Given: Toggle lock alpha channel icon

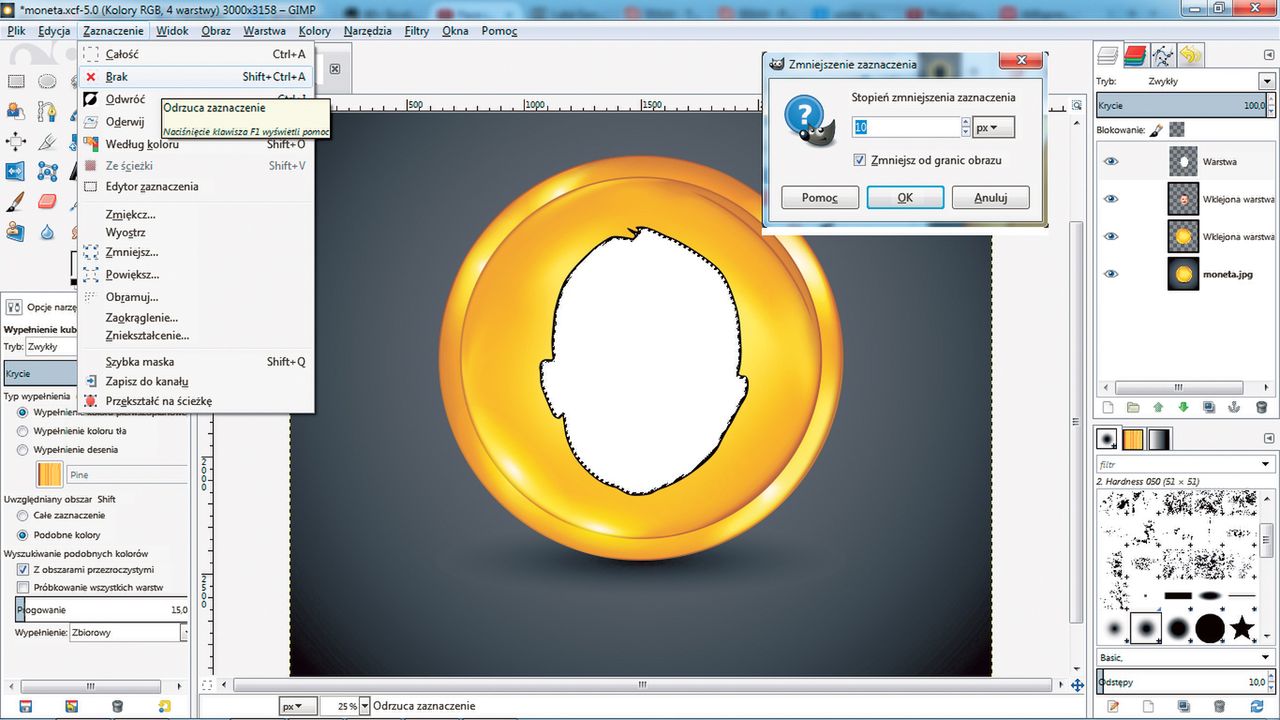Looking at the screenshot, I should click(x=1177, y=129).
